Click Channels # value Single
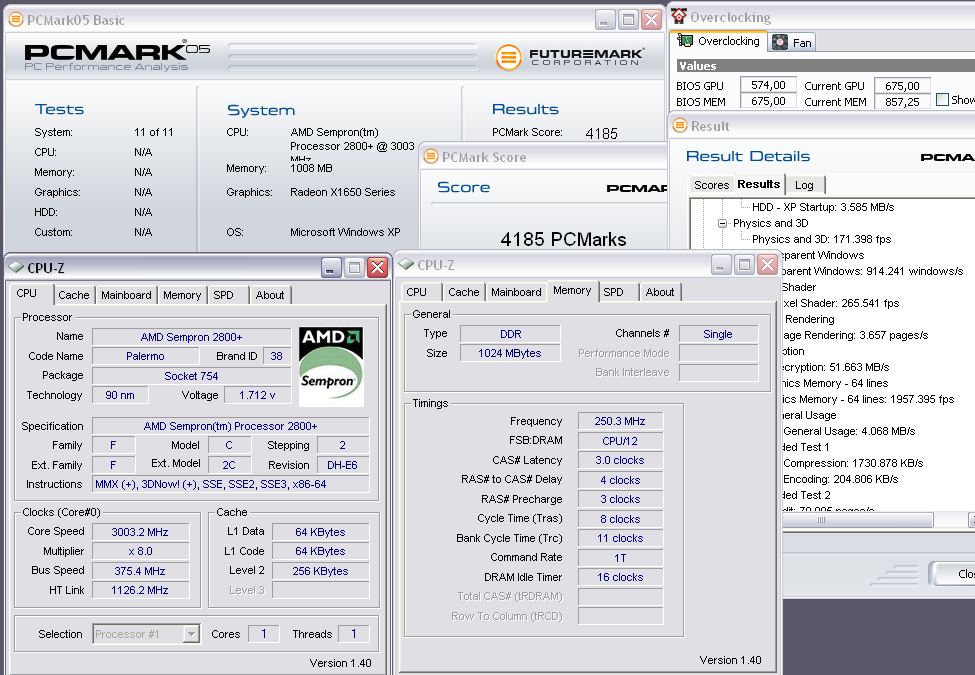 point(718,334)
